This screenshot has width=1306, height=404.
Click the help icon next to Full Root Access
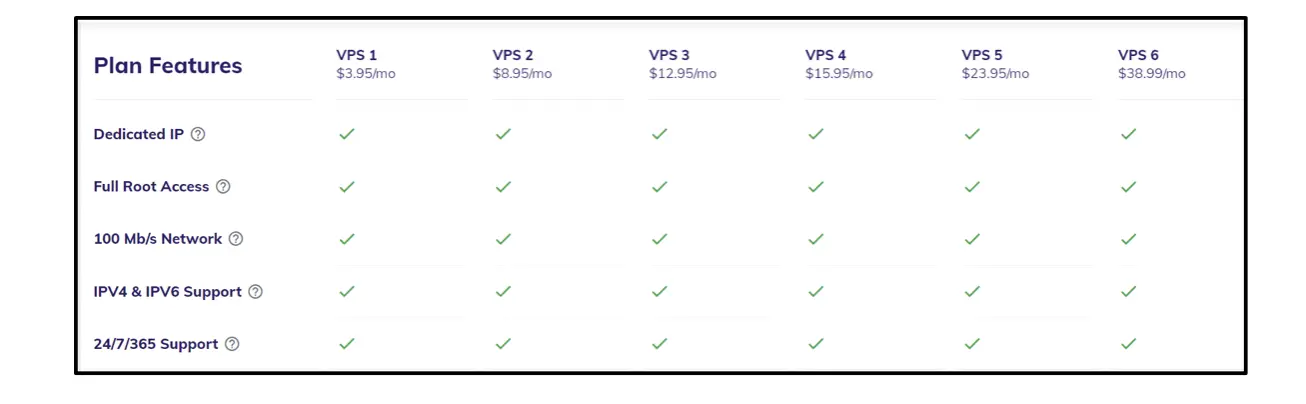[223, 187]
